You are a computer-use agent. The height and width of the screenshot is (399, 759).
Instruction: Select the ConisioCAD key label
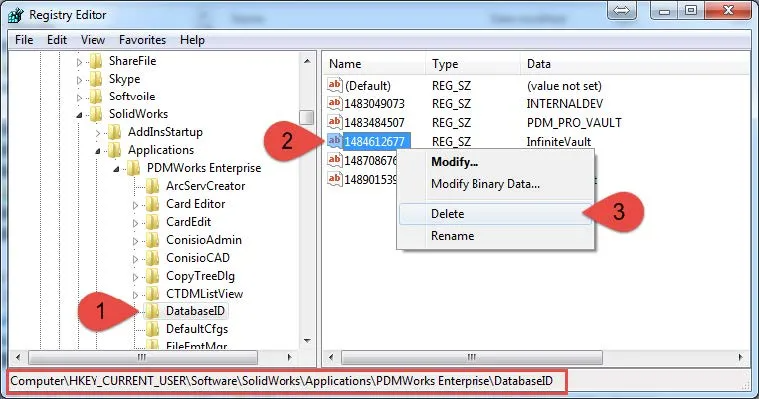(198, 258)
